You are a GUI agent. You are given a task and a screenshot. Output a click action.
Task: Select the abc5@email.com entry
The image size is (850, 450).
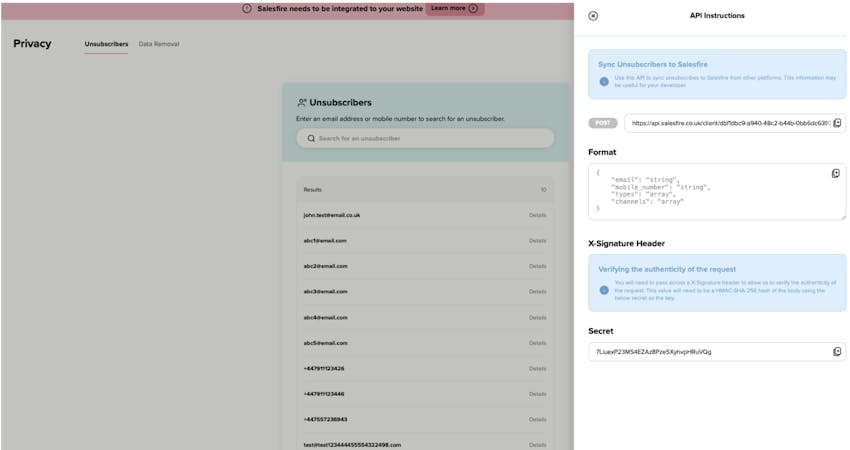point(325,343)
